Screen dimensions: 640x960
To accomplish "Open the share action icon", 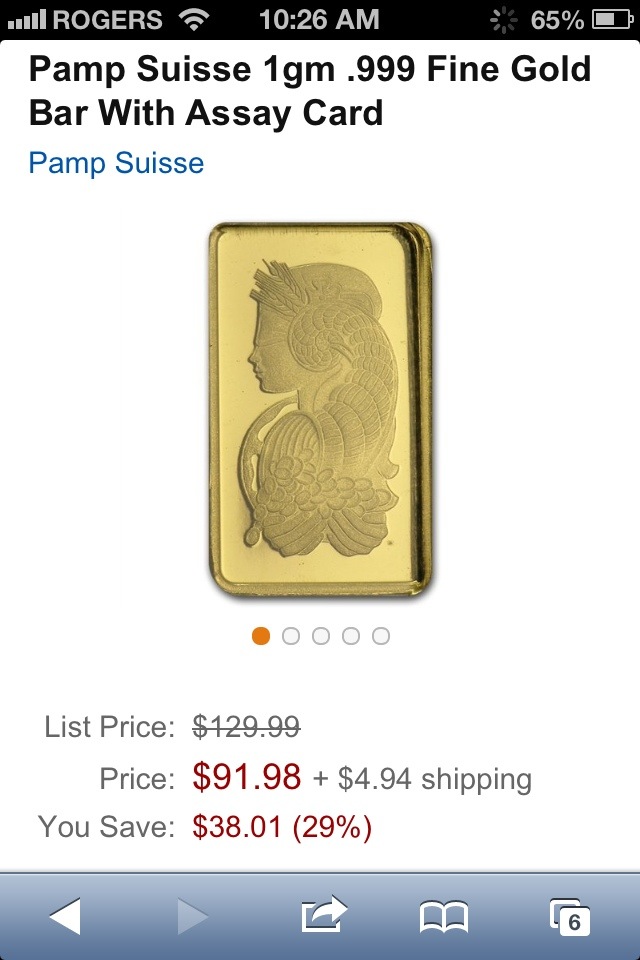I will click(324, 914).
